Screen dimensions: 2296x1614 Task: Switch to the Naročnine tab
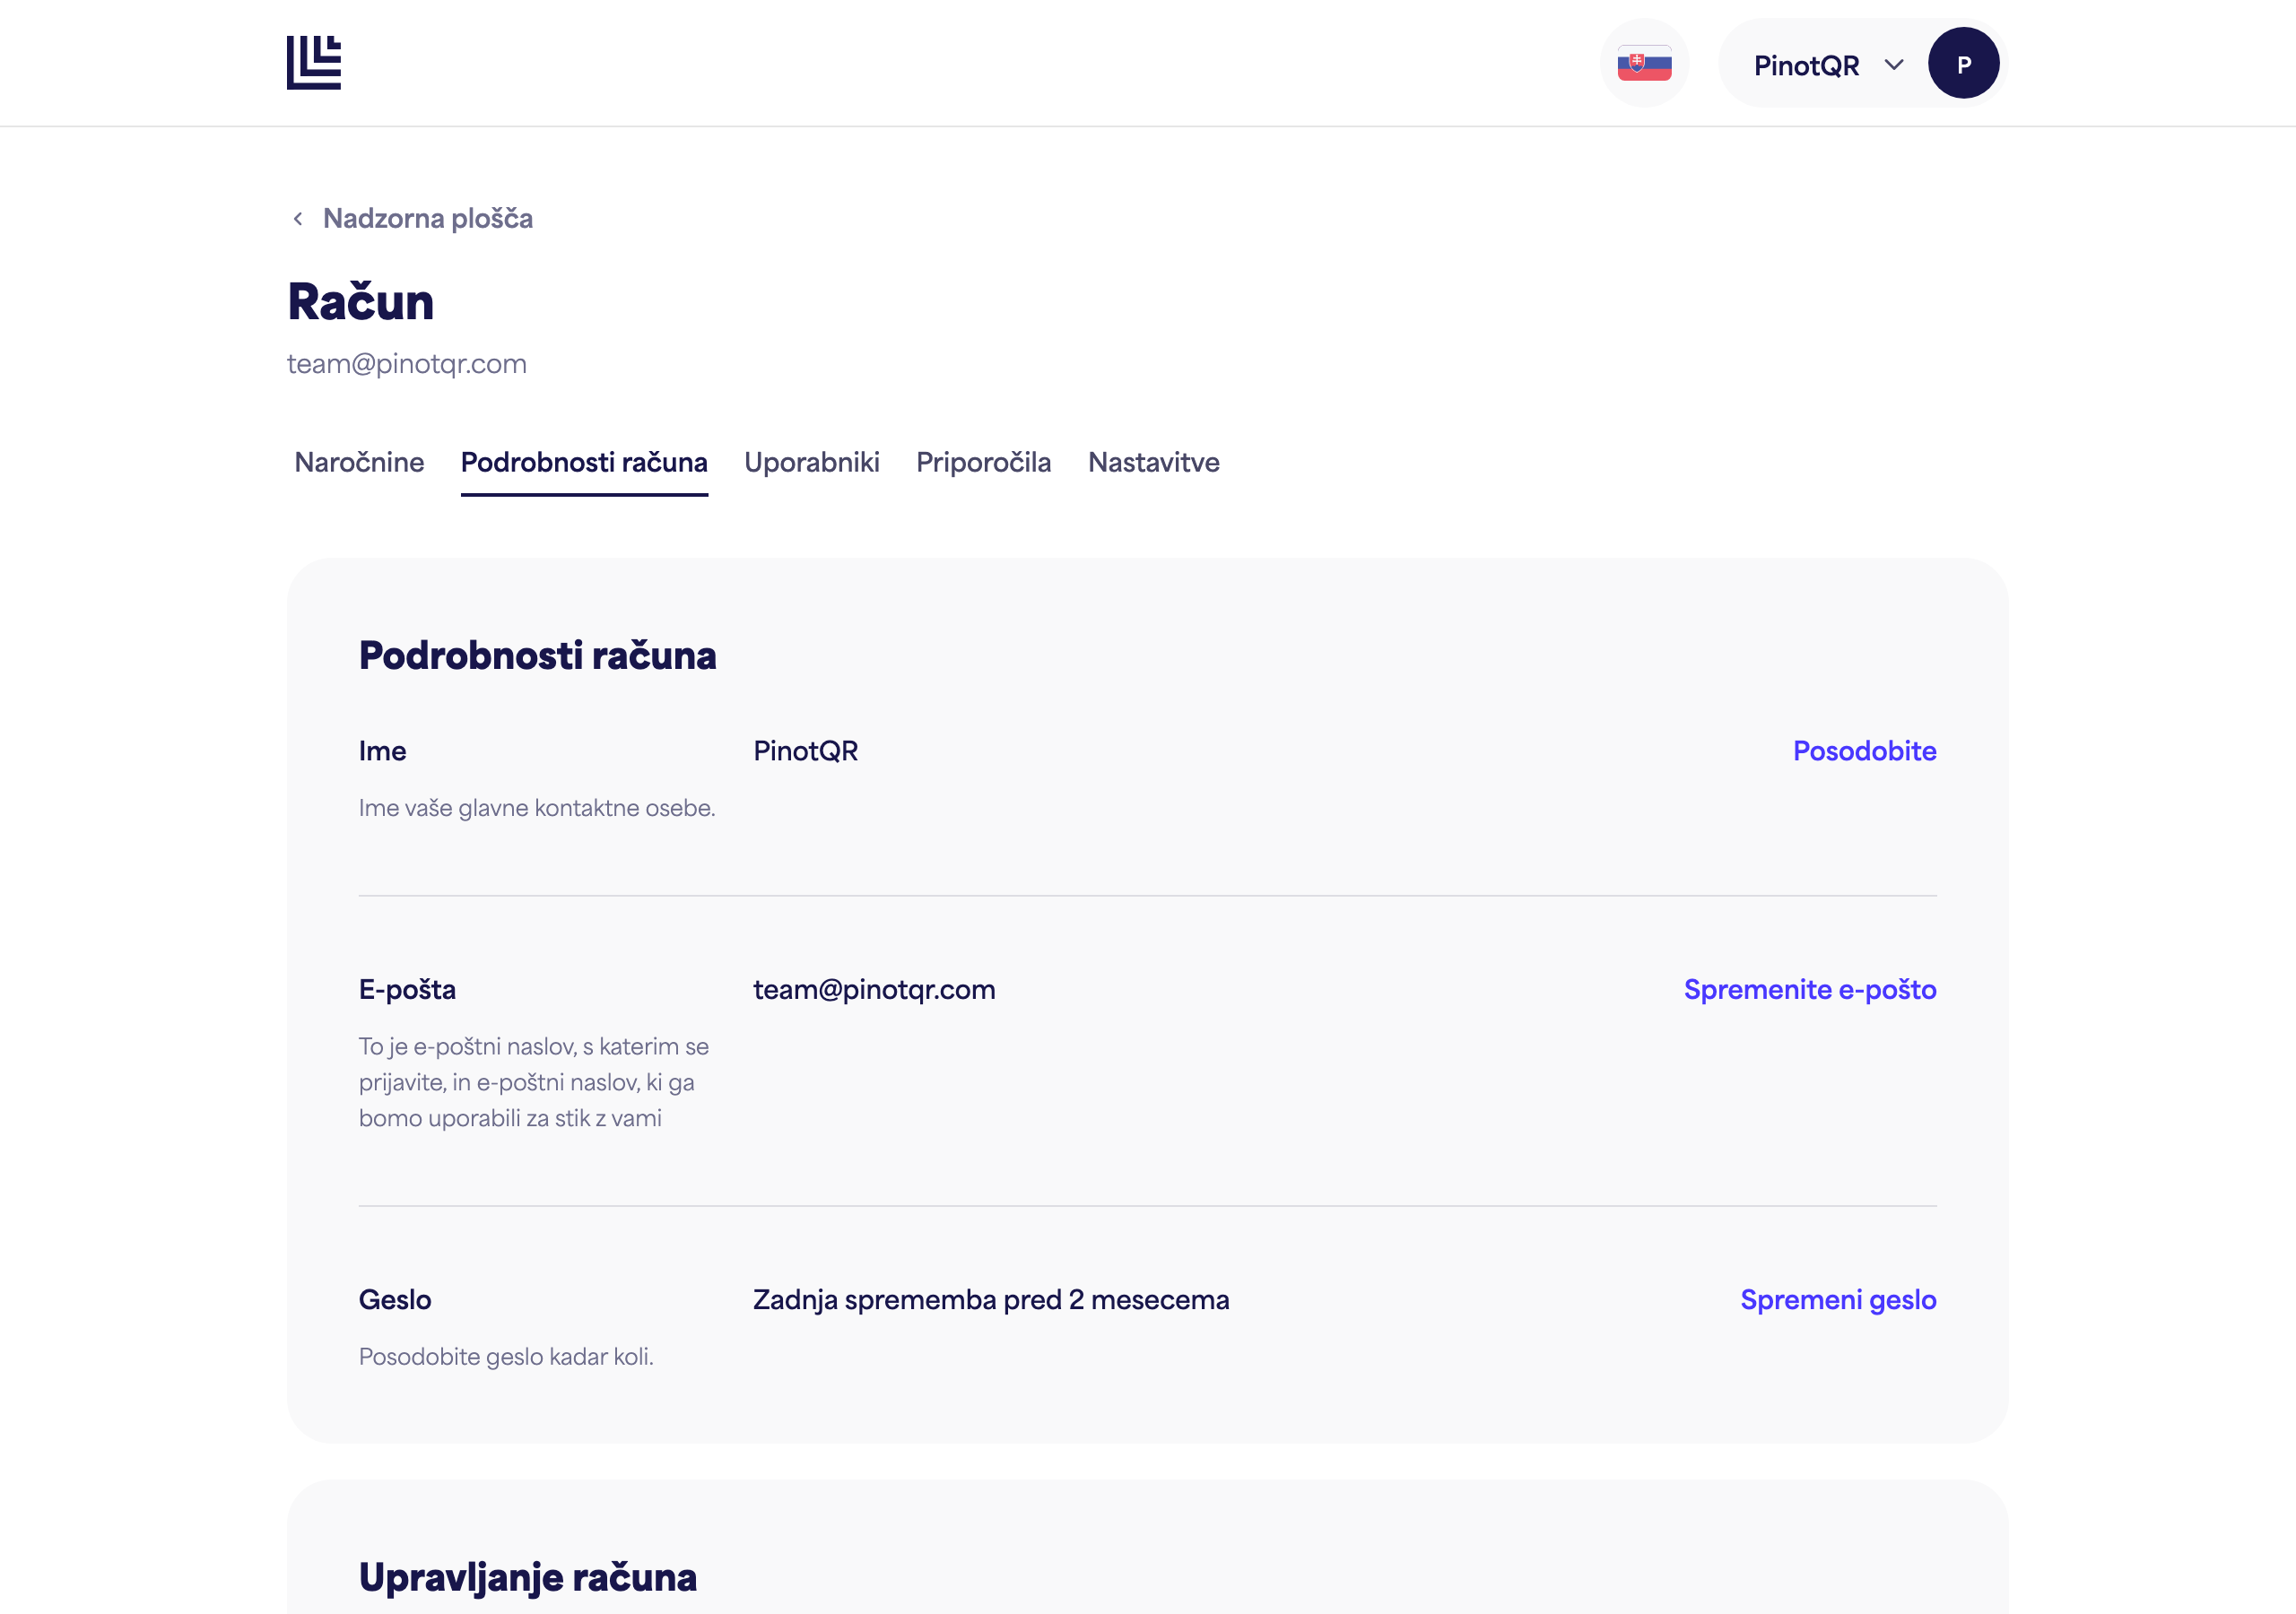pyautogui.click(x=359, y=462)
